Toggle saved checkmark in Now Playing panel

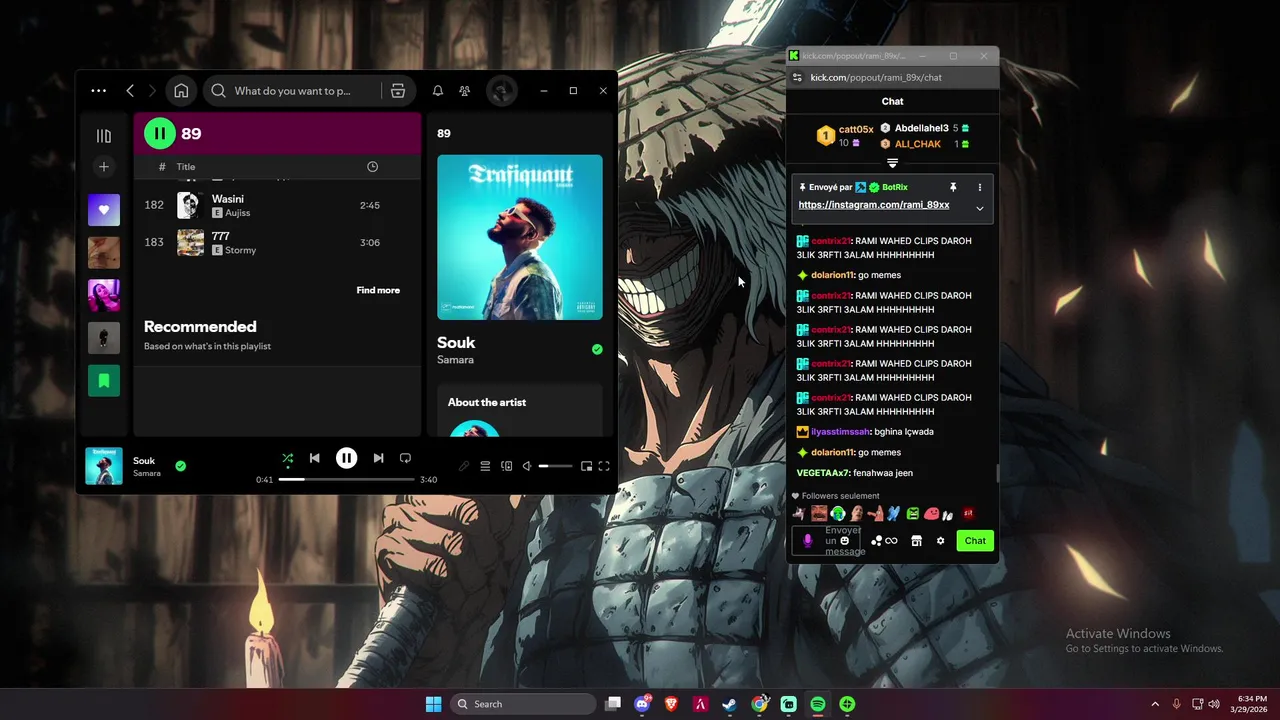point(597,349)
